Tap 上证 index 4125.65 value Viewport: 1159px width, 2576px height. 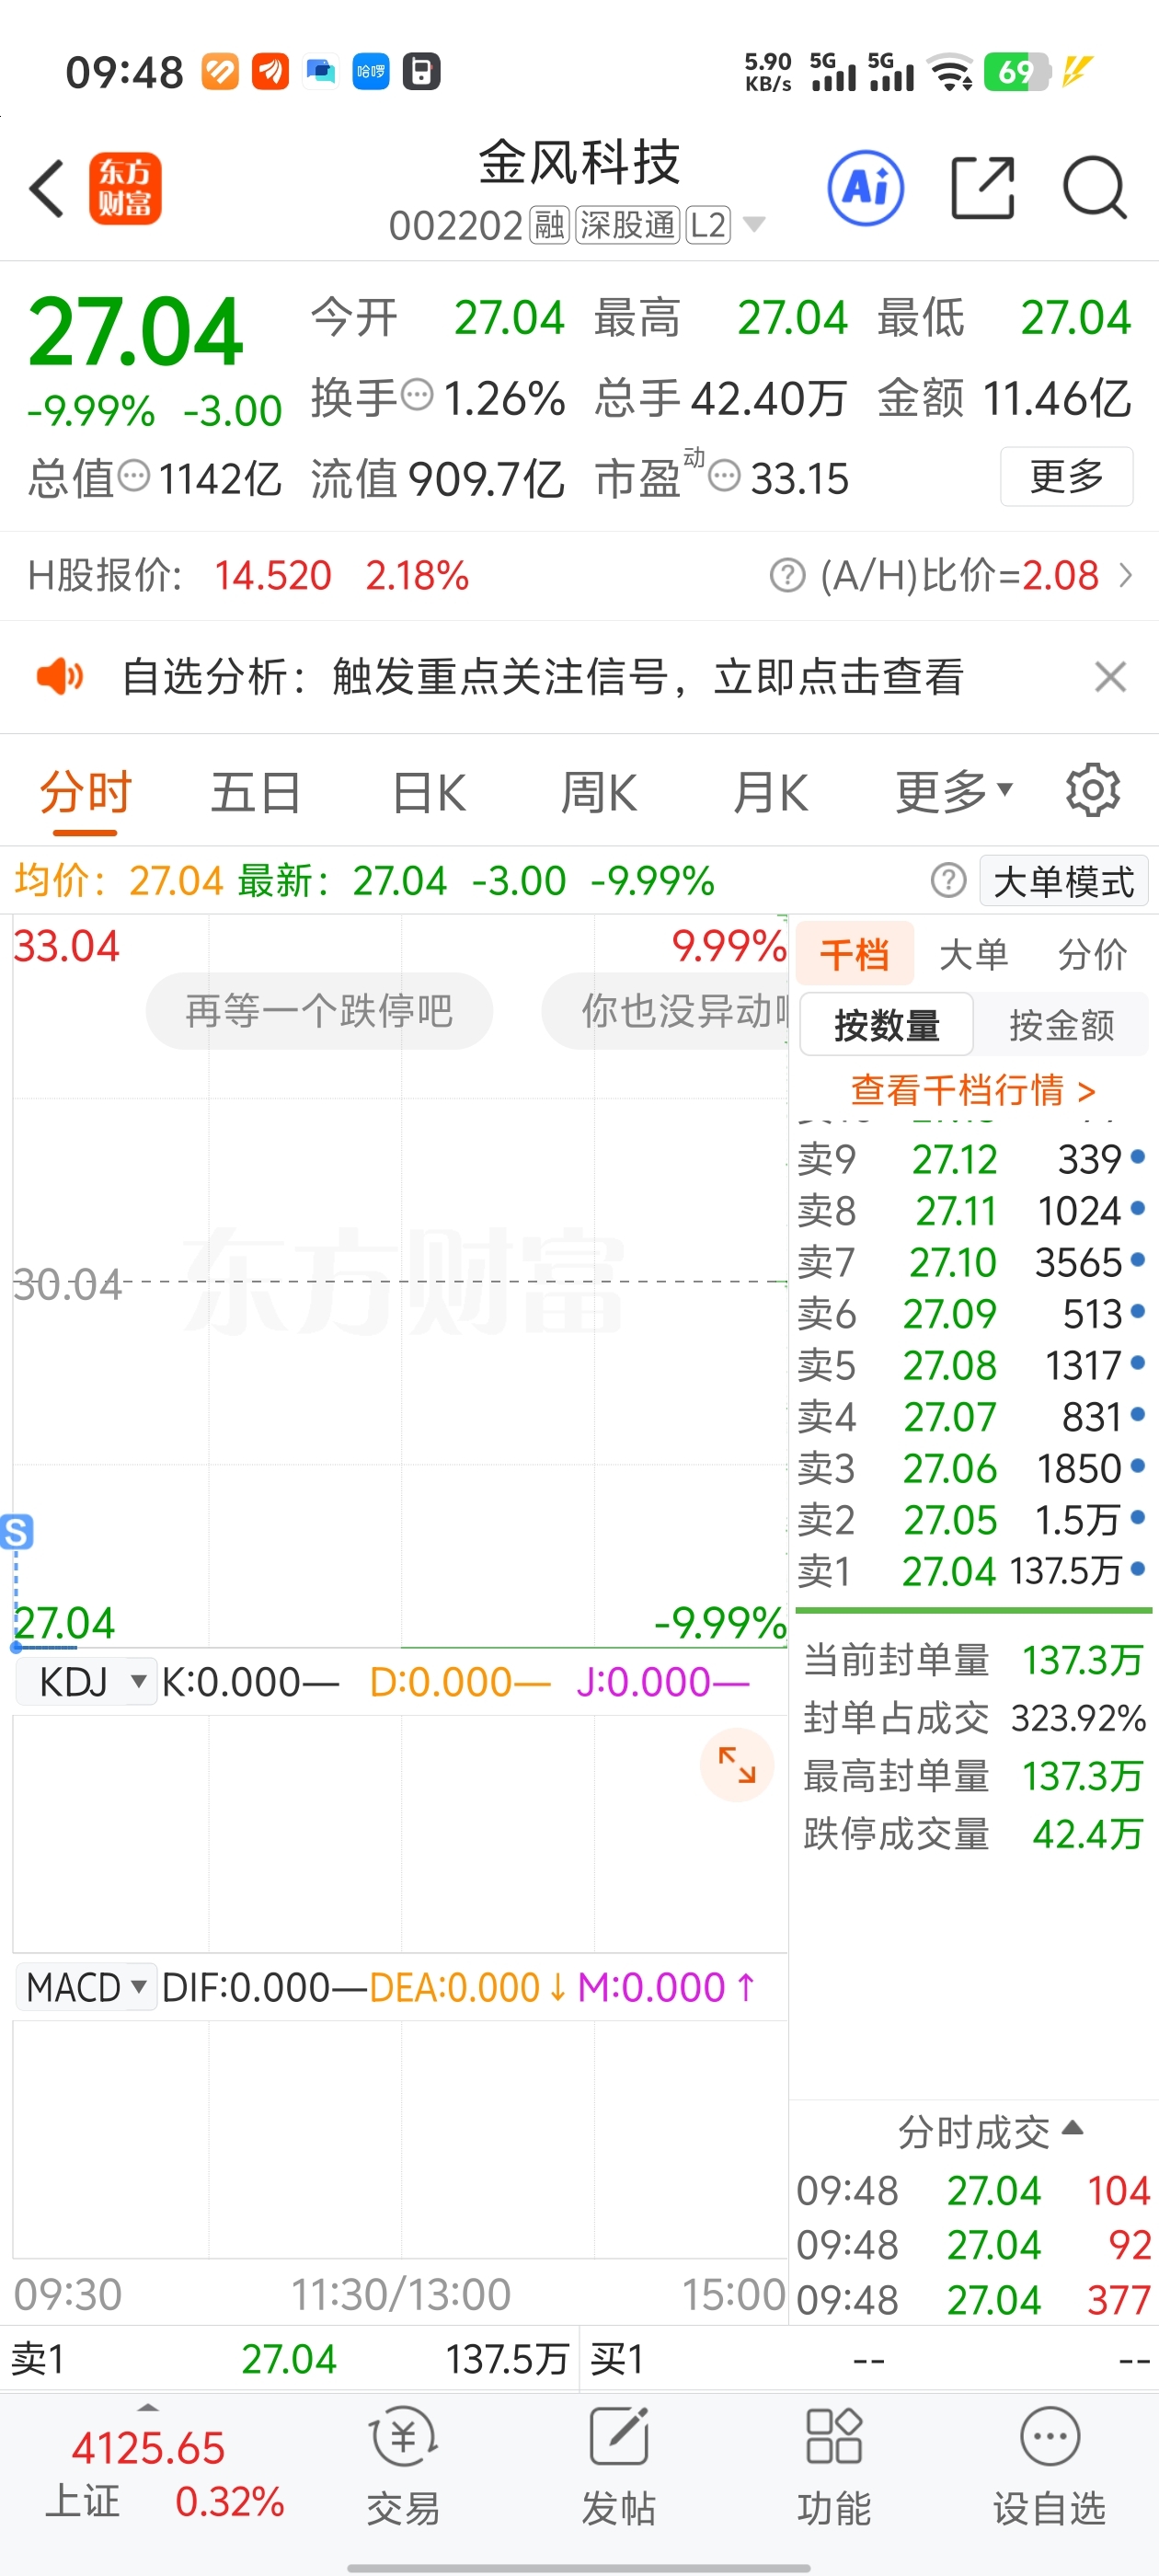pos(148,2448)
